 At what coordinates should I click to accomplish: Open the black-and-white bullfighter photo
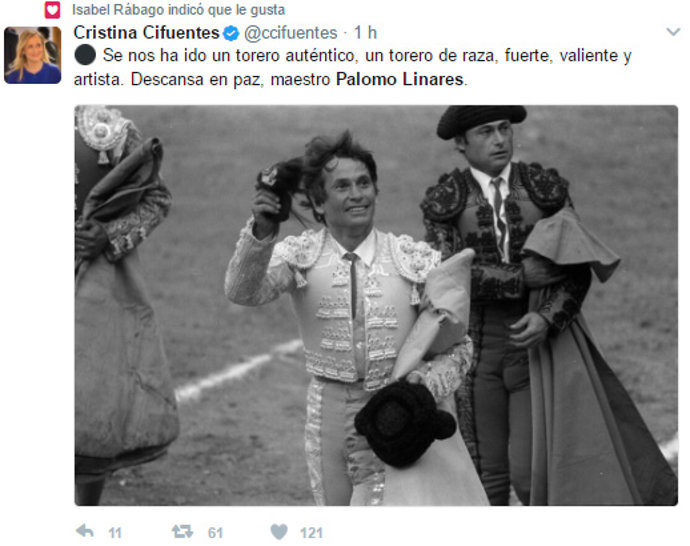pyautogui.click(x=376, y=305)
